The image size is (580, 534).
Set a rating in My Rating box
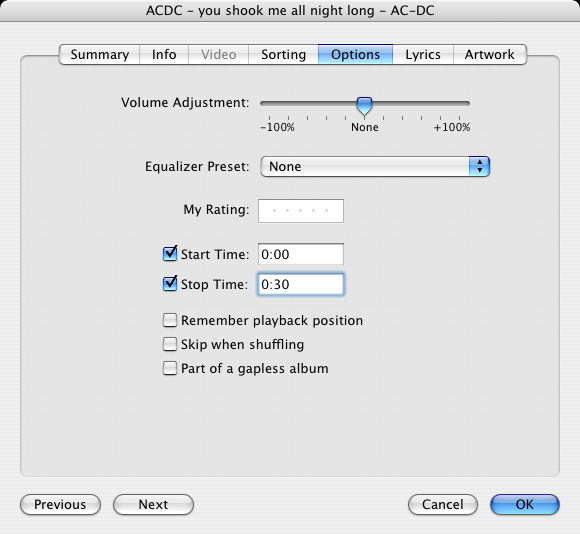[x=301, y=211]
